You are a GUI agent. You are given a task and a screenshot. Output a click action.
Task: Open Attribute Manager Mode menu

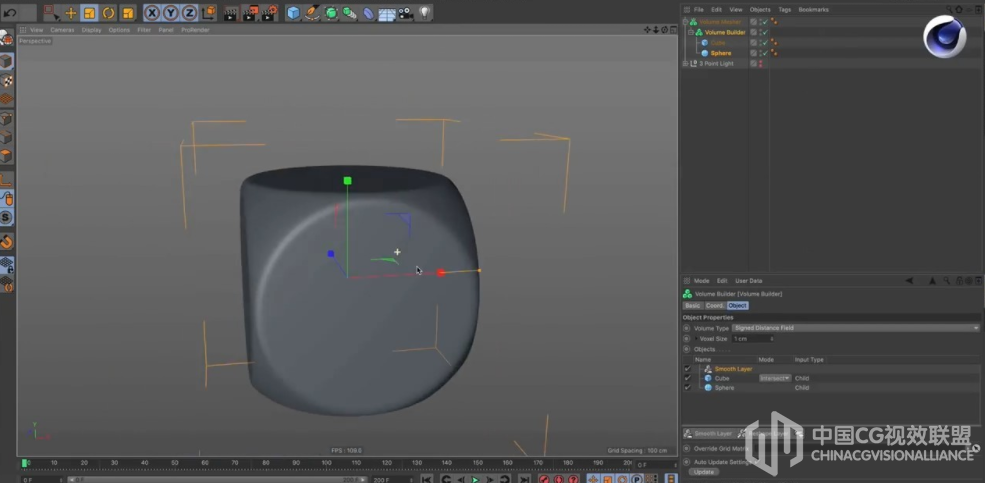click(702, 281)
